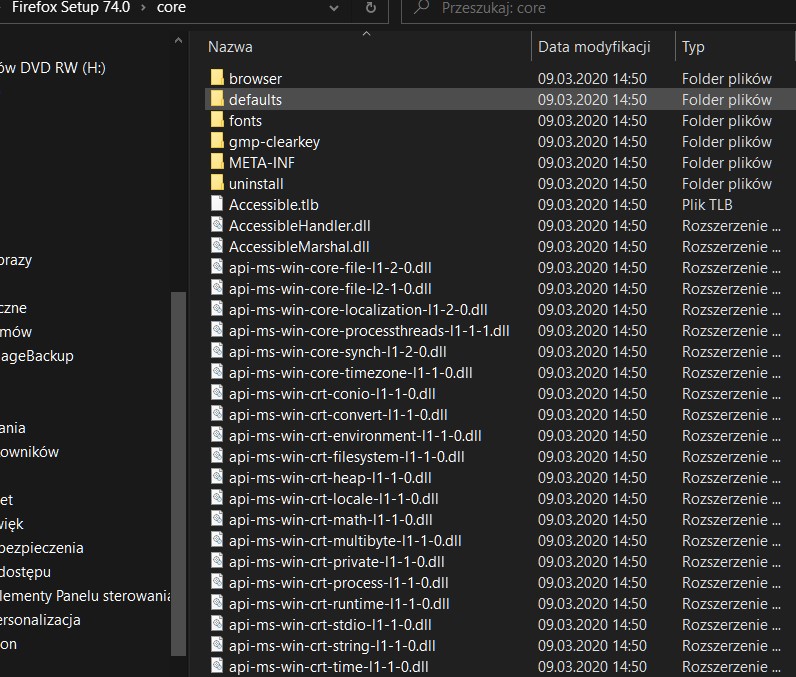
Task: Click icon of api-ms-win-crt-locale-l1-1-0.dll
Action: tap(217, 498)
